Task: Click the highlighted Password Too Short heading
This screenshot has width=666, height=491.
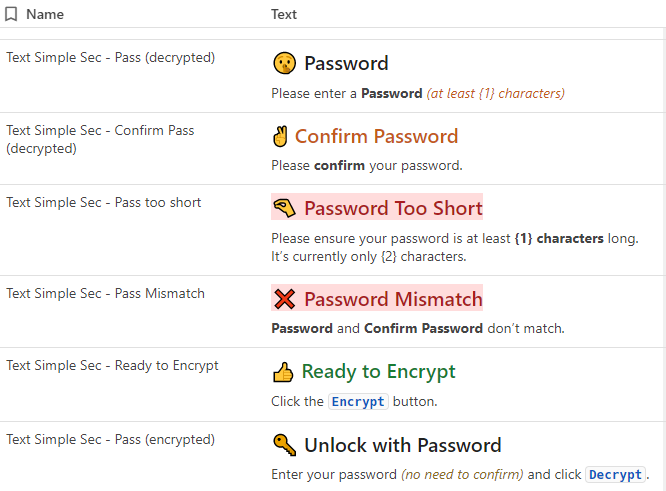Action: click(x=393, y=208)
